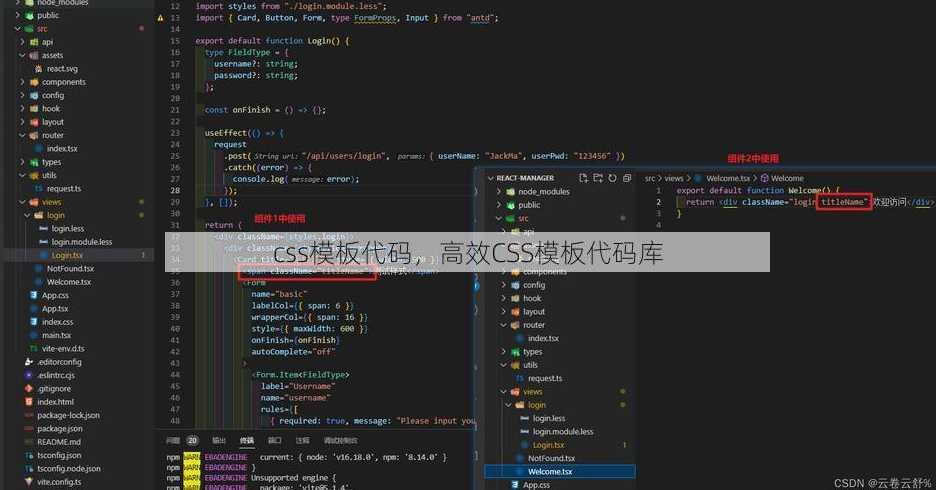Viewport: 936px width, 490px height.
Task: Open the 问题 (Problems) panel tab
Action: click(x=173, y=440)
